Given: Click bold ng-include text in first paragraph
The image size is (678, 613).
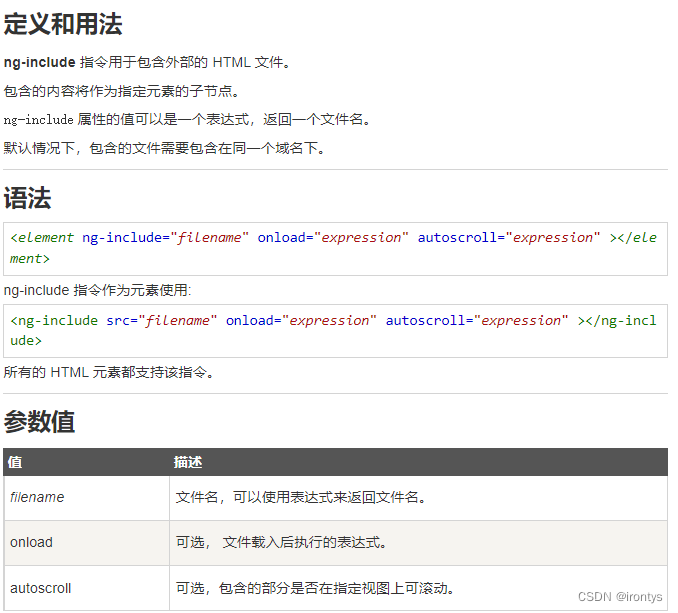Looking at the screenshot, I should click(40, 62).
